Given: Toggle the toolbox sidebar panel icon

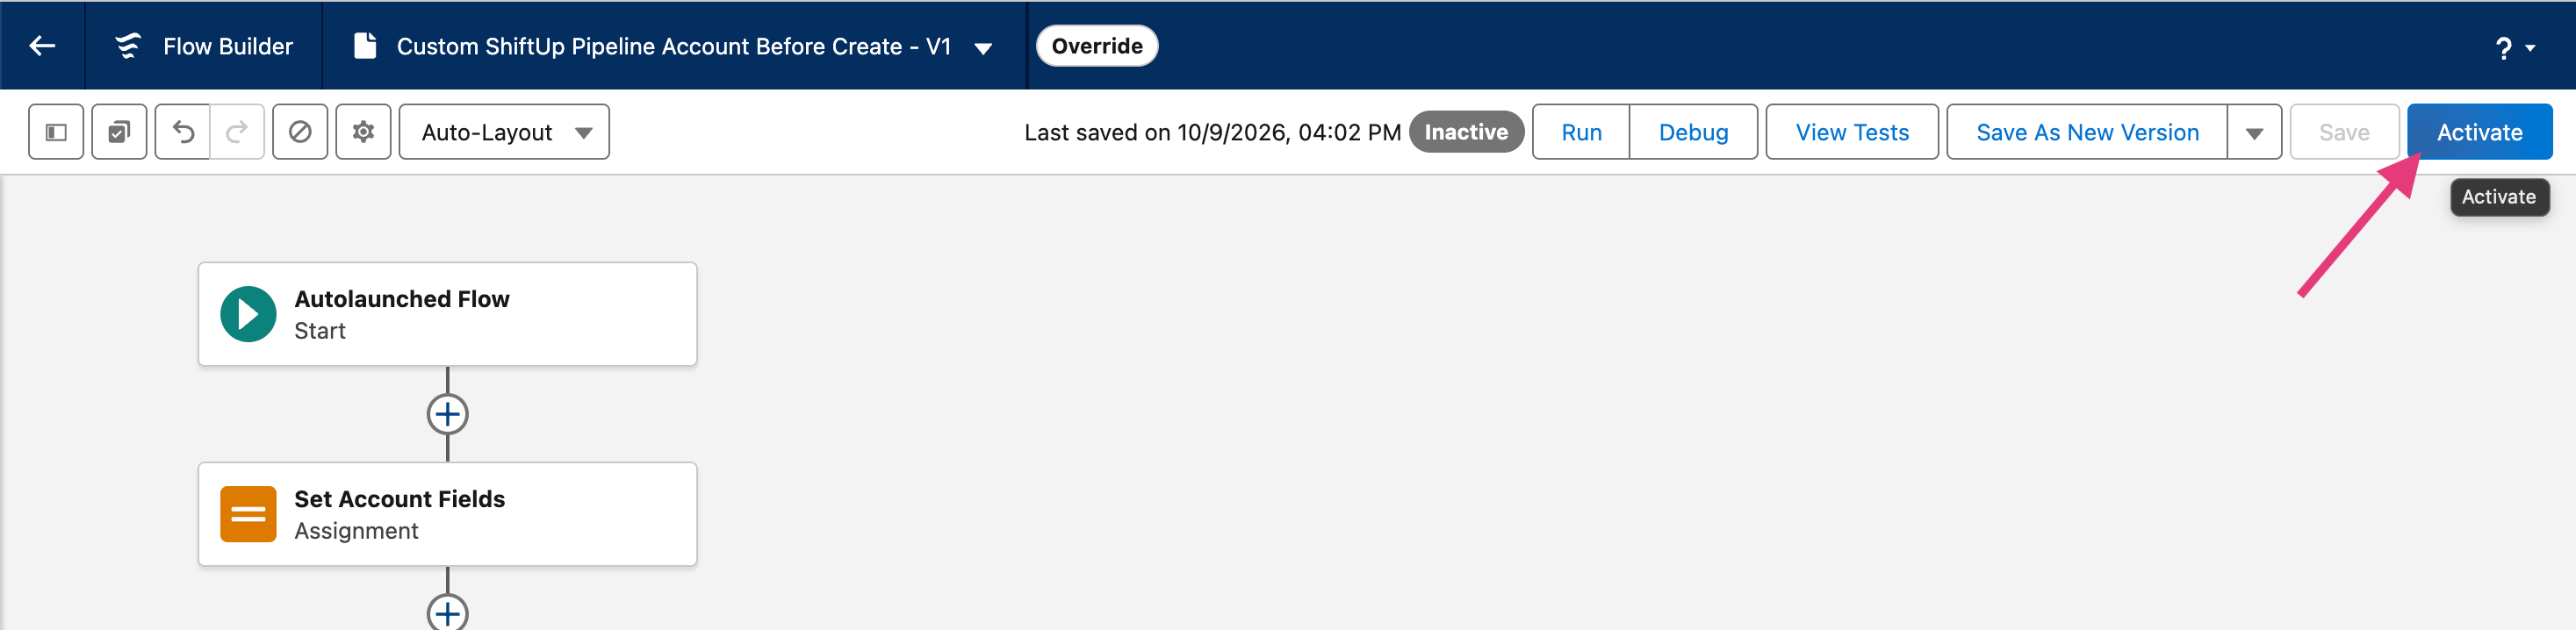Looking at the screenshot, I should click(x=56, y=132).
